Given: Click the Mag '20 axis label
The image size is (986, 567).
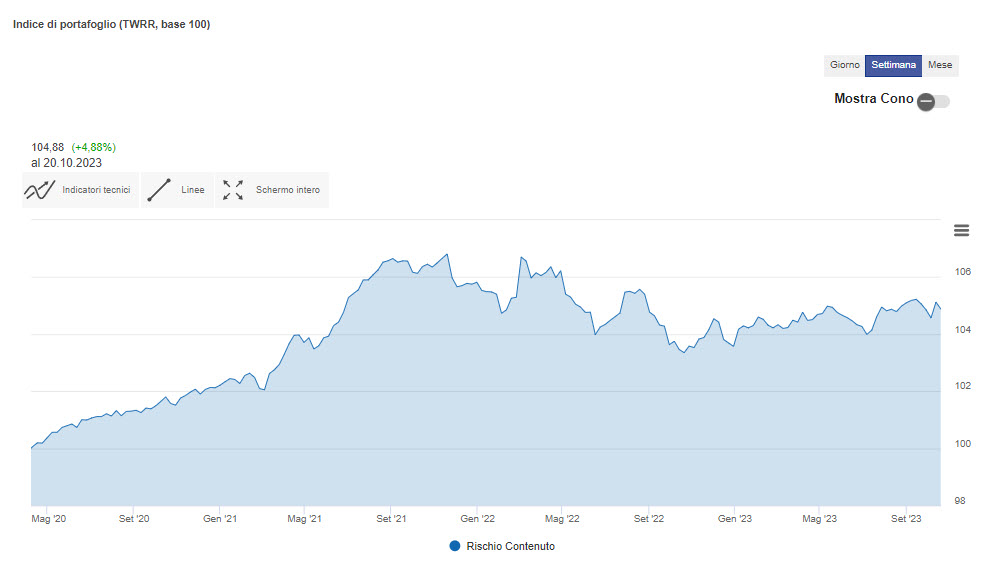Looking at the screenshot, I should 48,519.
